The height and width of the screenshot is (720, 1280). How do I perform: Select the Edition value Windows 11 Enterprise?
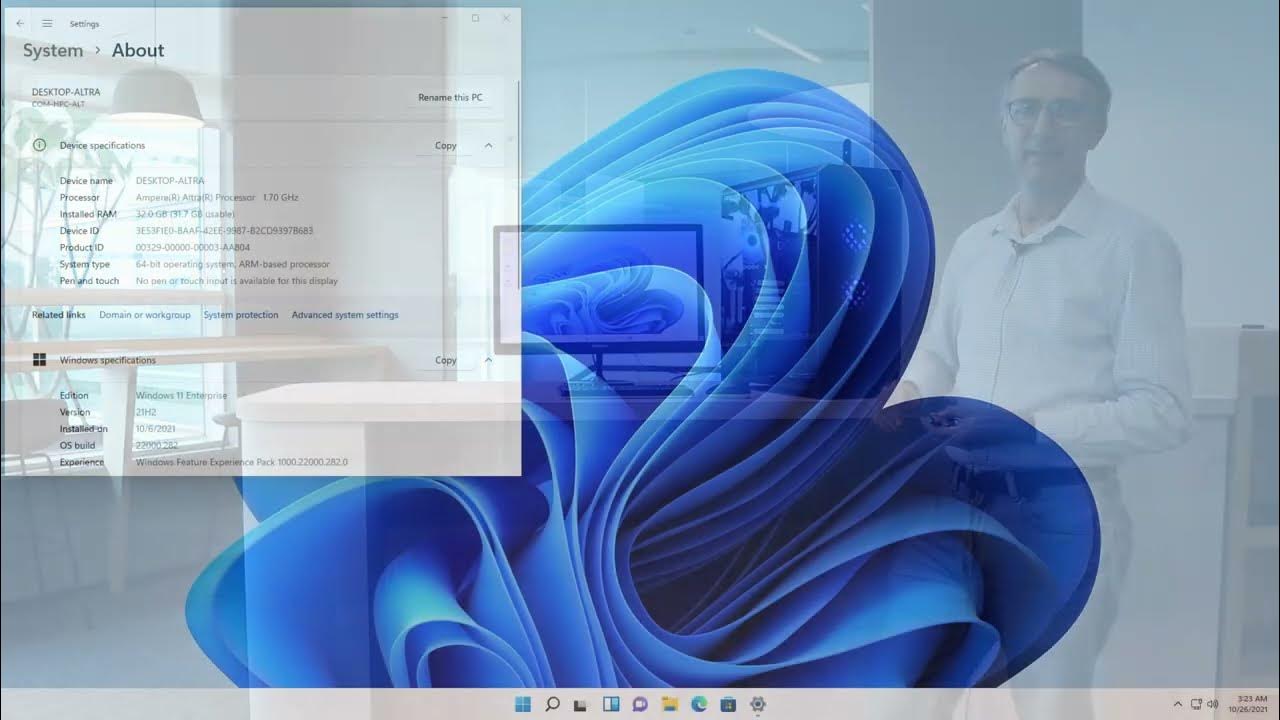pyautogui.click(x=181, y=396)
